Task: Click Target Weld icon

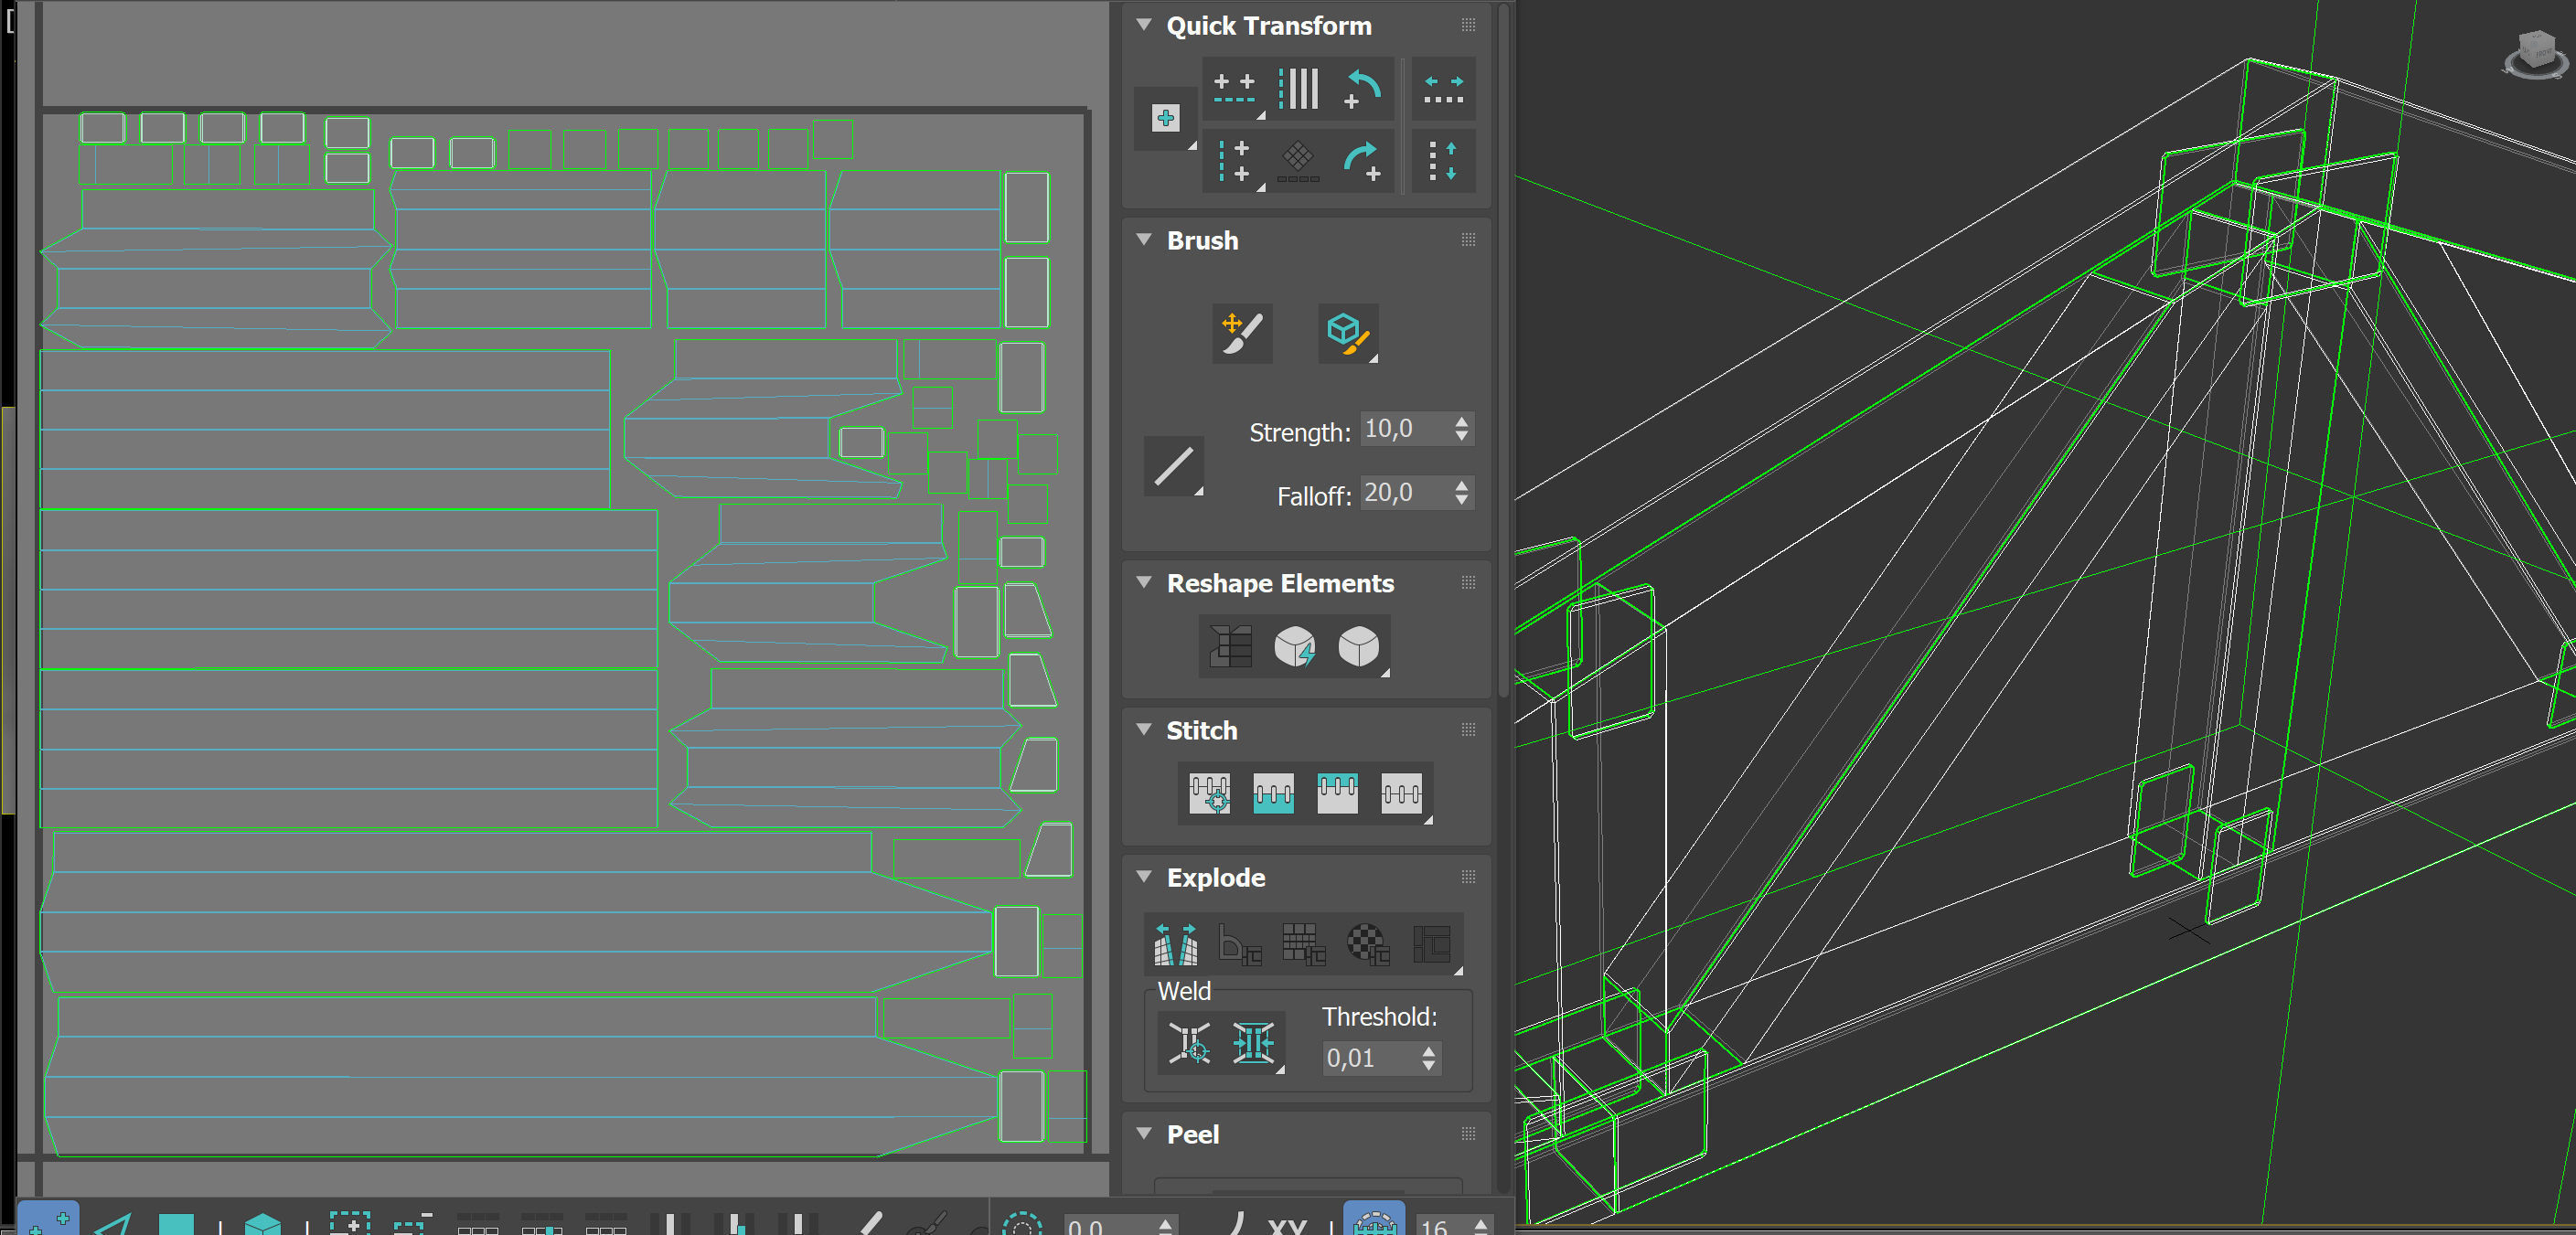Action: click(1189, 1043)
